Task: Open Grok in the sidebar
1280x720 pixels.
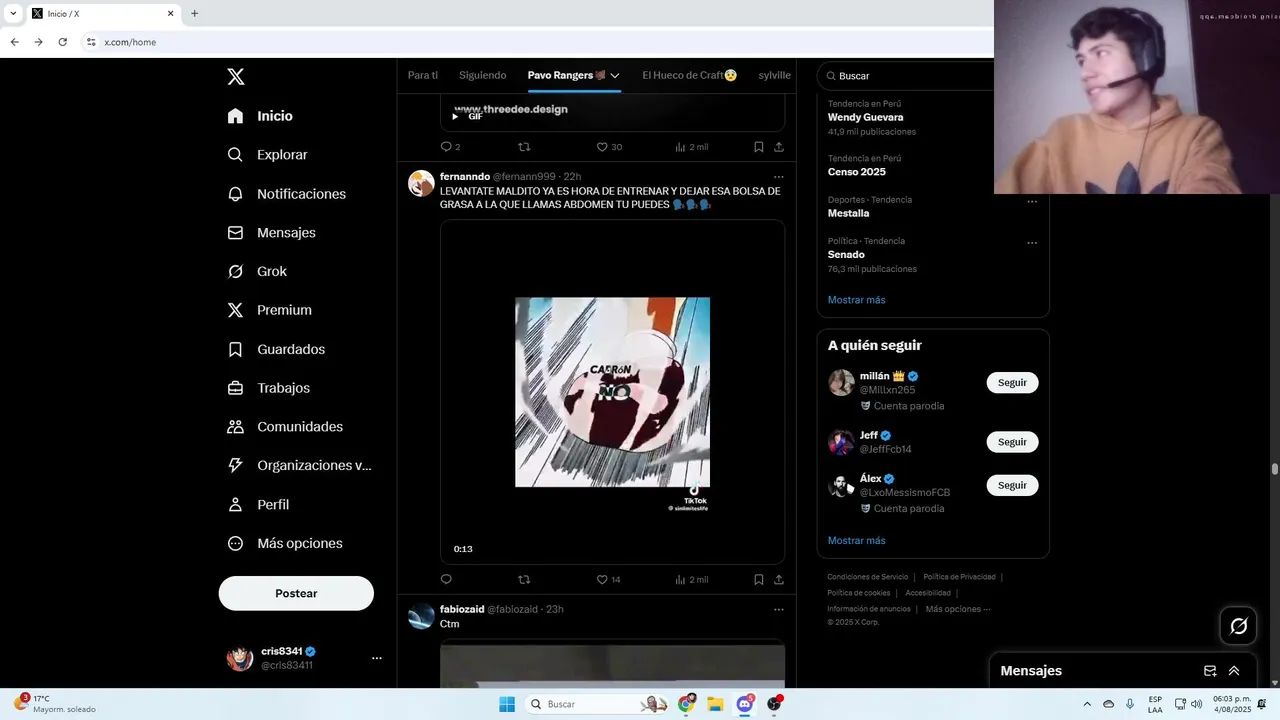Action: (257, 271)
